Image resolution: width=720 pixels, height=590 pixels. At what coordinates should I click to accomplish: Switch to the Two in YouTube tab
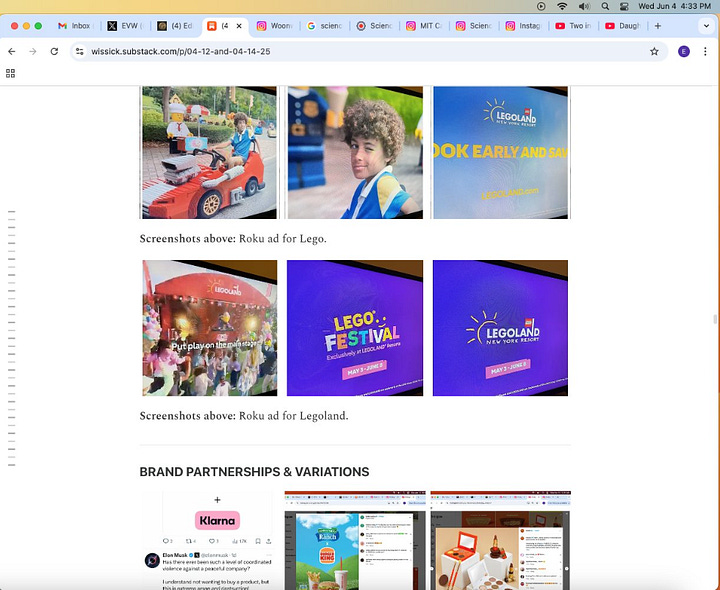click(573, 26)
